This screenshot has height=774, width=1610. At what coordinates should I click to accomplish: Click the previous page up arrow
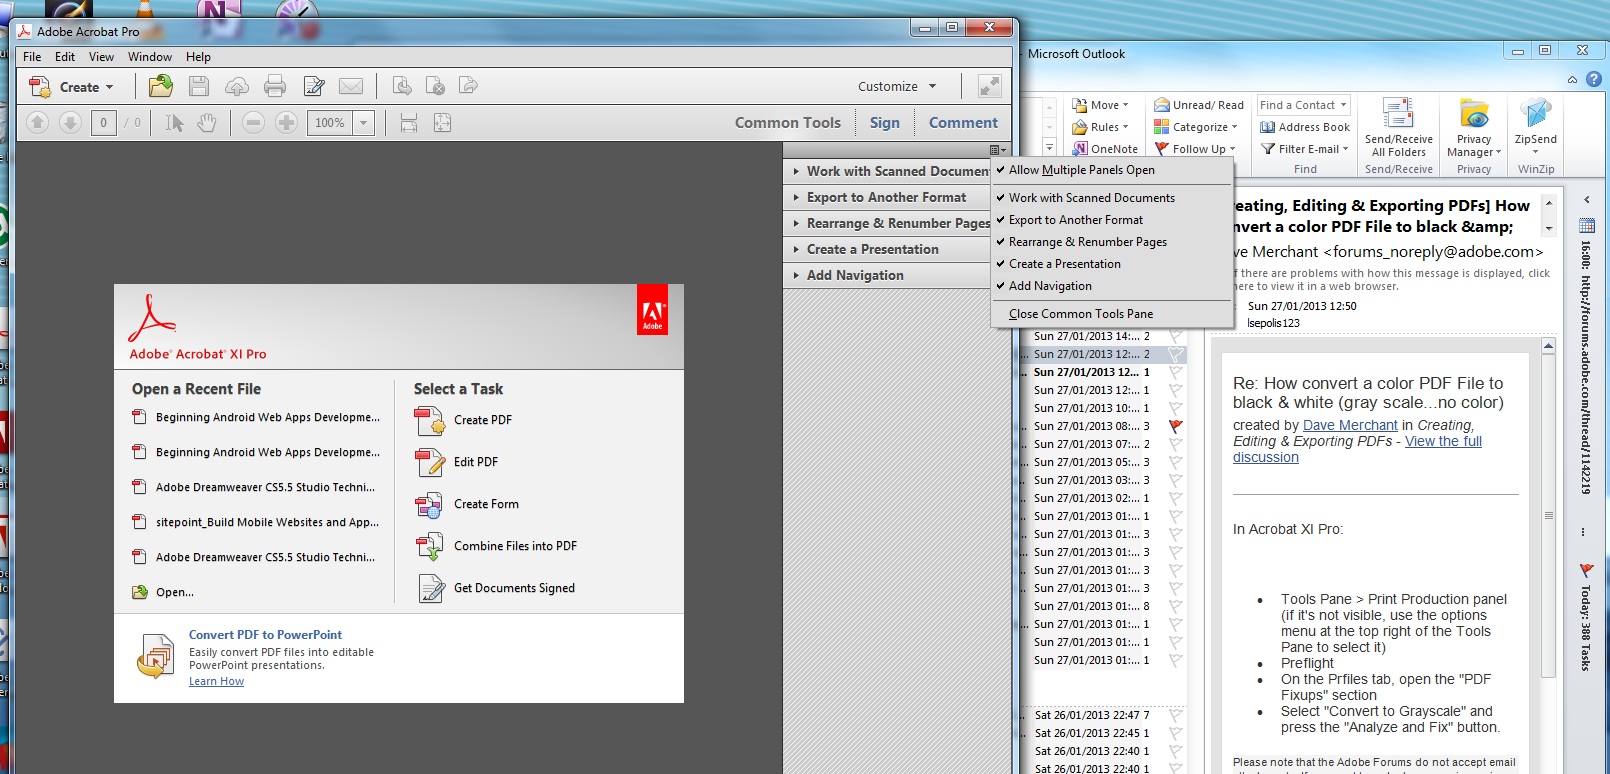coord(37,123)
